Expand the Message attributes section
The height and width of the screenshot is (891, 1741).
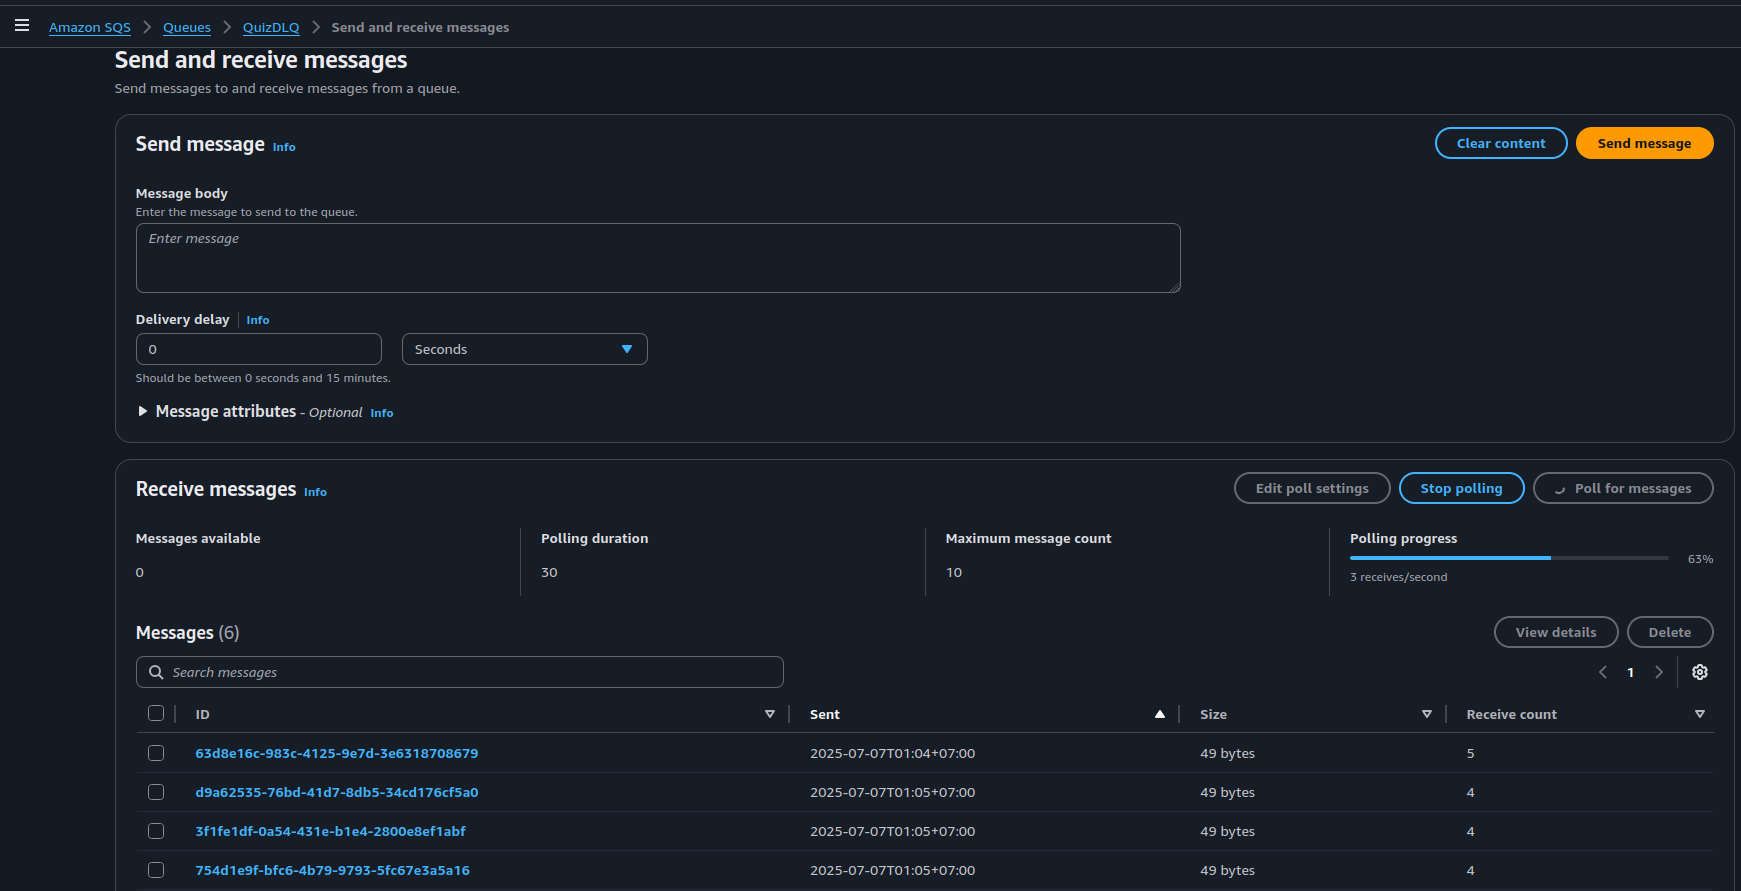click(143, 412)
